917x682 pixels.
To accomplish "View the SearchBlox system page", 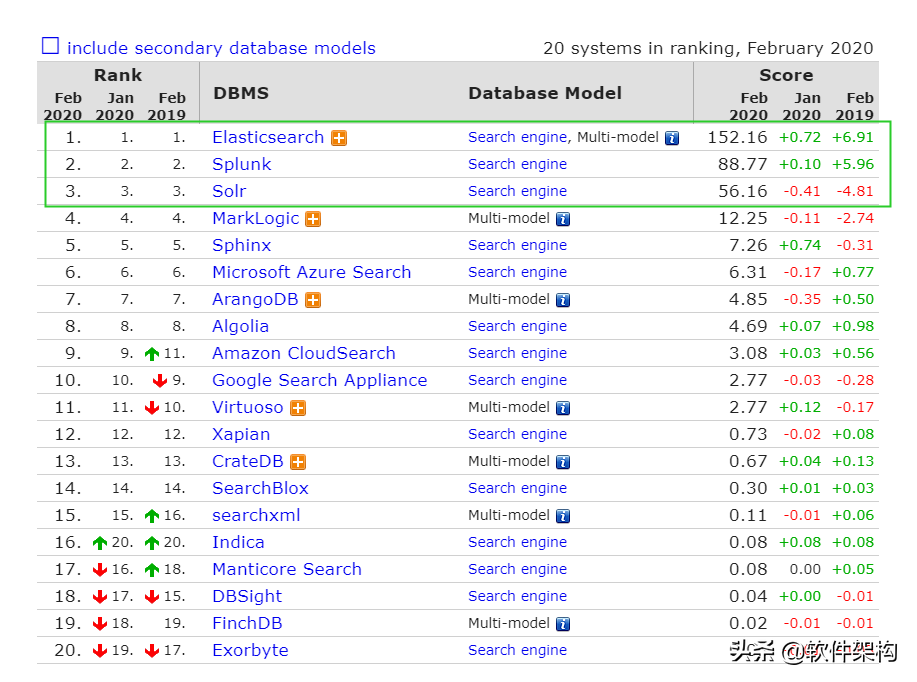I will coord(260,488).
